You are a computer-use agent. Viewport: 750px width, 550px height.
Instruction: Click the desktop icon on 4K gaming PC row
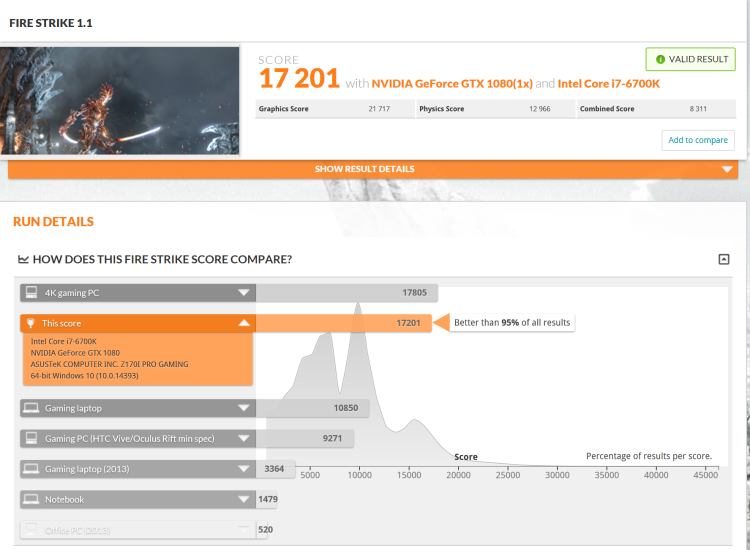32,292
